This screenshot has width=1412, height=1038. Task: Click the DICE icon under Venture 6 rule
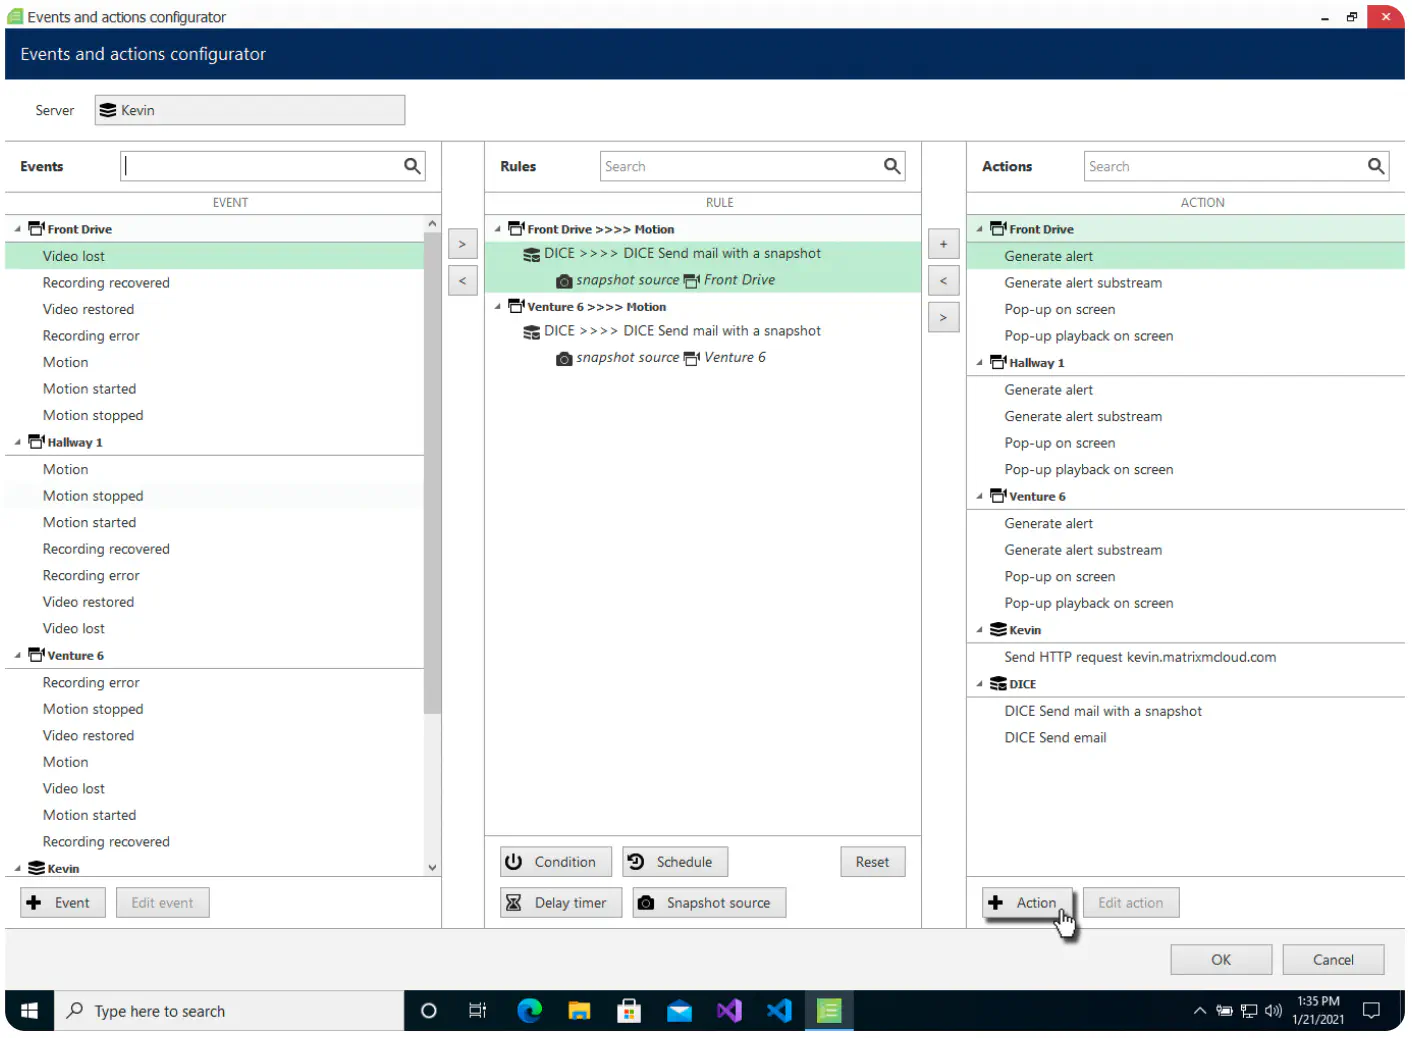pos(532,332)
